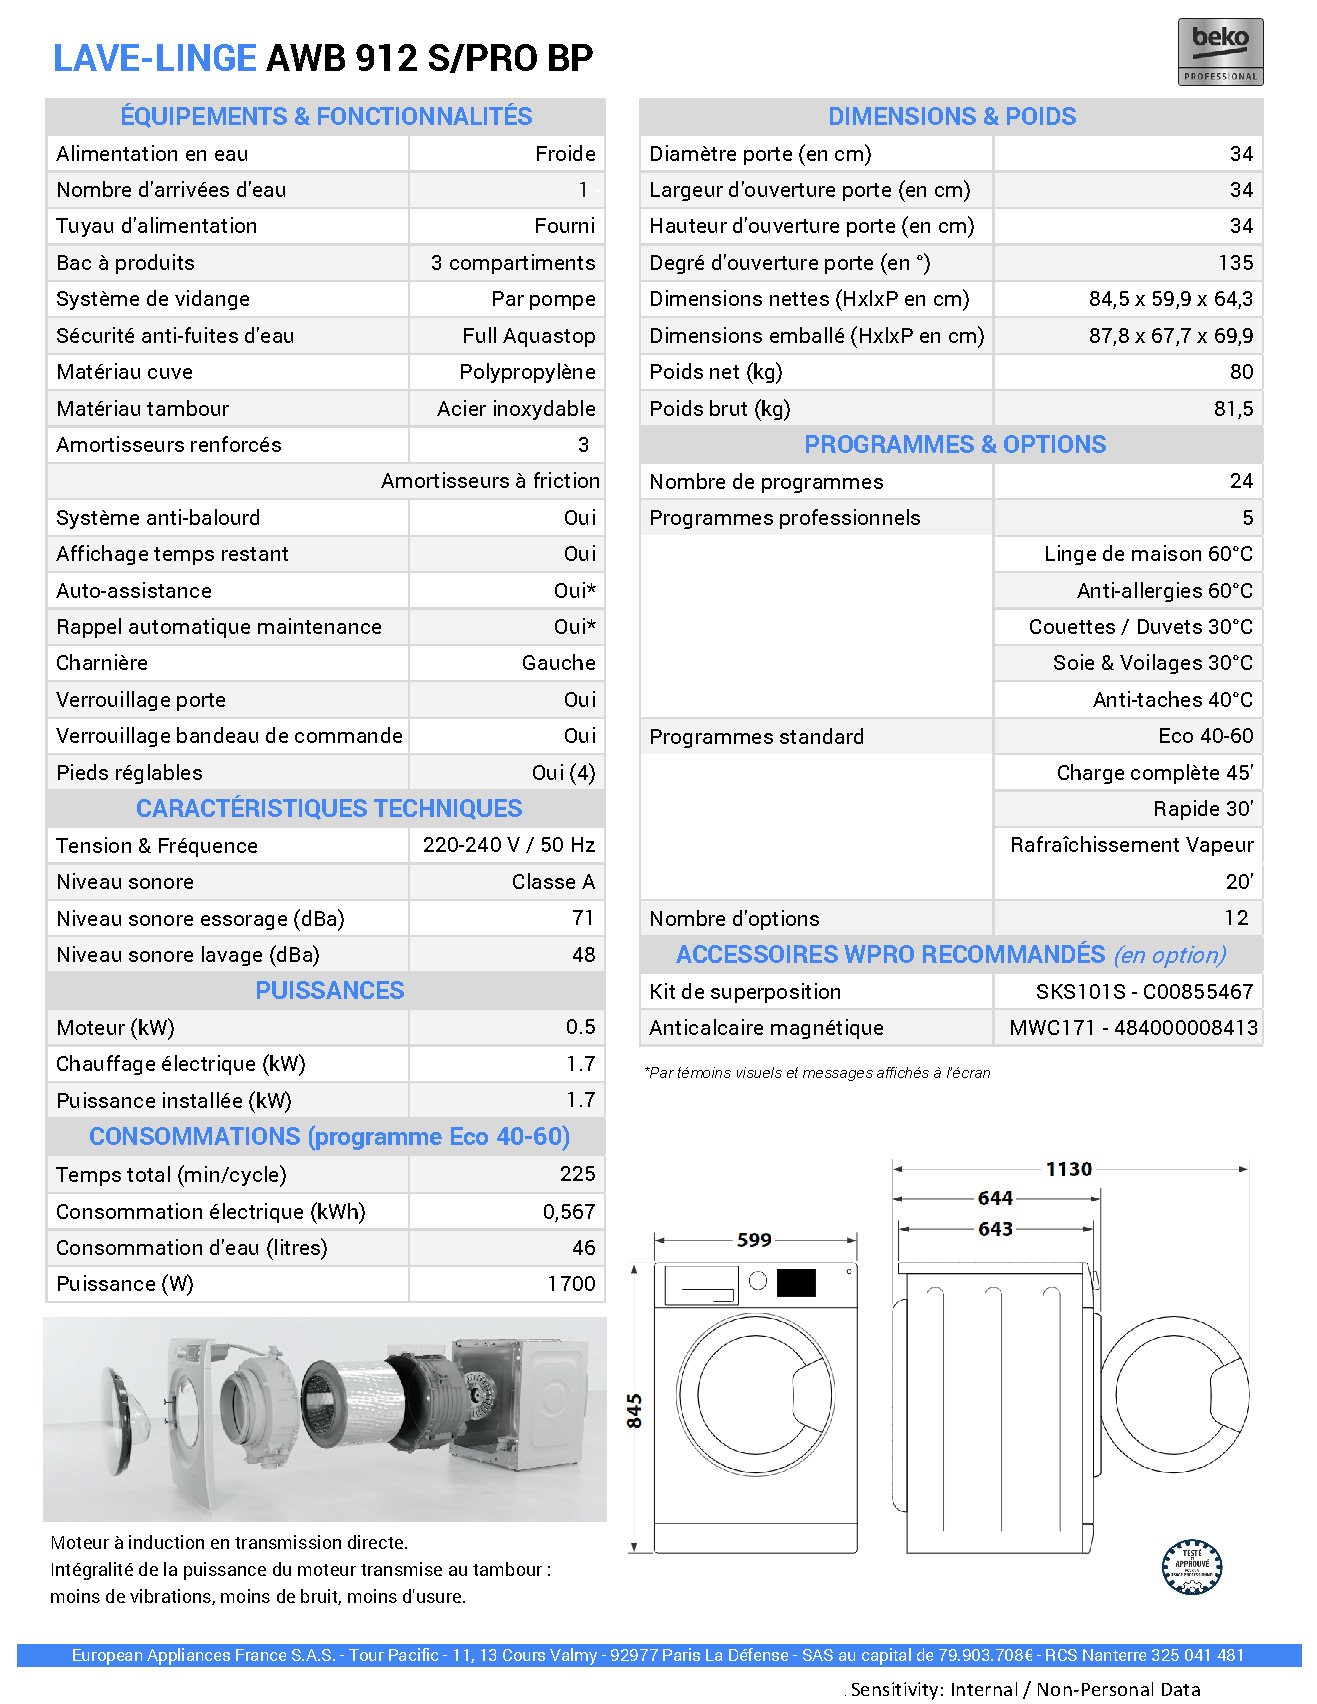The width and height of the screenshot is (1317, 1704).
Task: Click the 'CARACTÉRISTIQUES TECHNIQUES' heading
Action: coord(329,808)
